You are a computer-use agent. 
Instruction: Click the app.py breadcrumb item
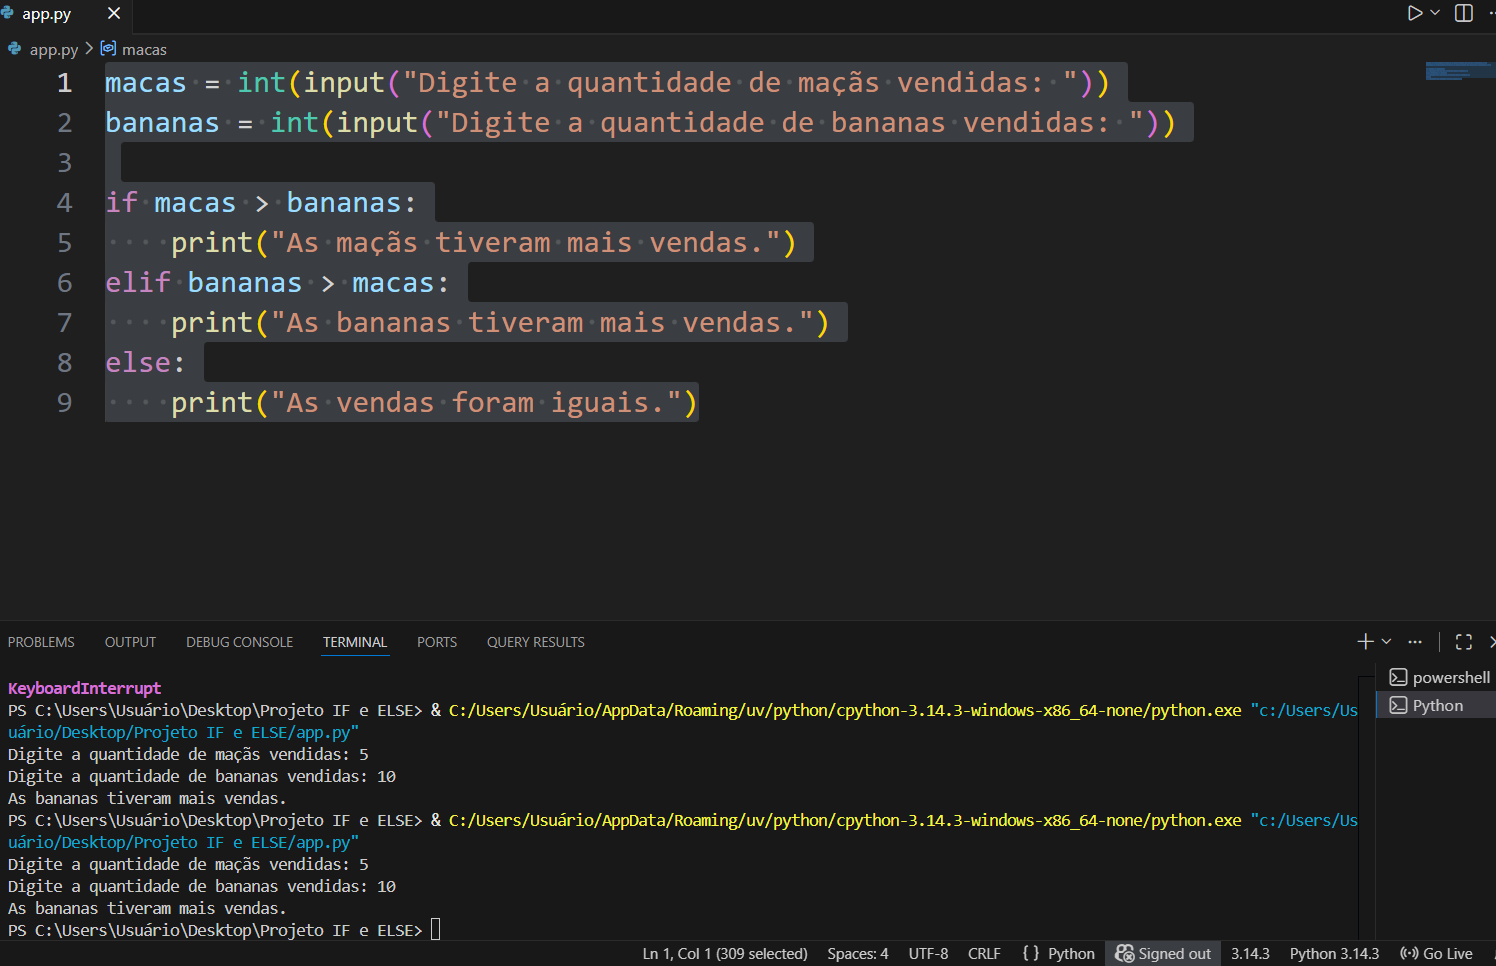[x=53, y=49]
